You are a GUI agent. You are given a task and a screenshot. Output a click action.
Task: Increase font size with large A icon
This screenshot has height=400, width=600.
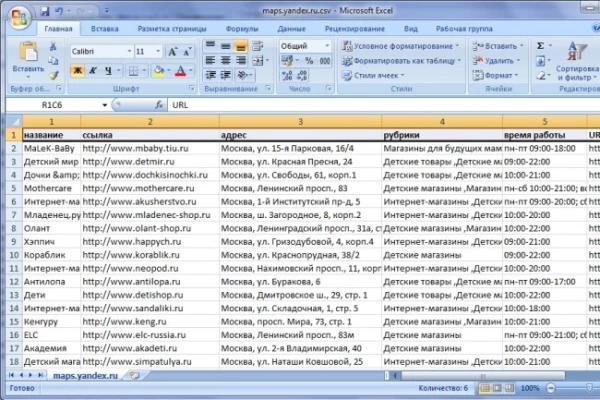click(172, 52)
